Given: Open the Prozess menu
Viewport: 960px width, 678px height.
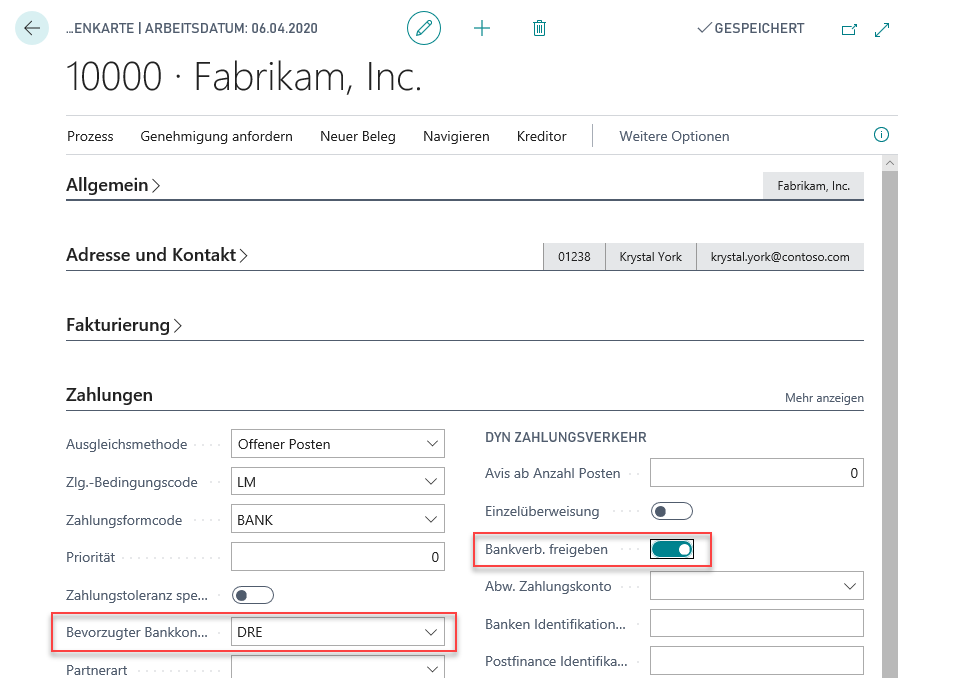Looking at the screenshot, I should click(90, 136).
